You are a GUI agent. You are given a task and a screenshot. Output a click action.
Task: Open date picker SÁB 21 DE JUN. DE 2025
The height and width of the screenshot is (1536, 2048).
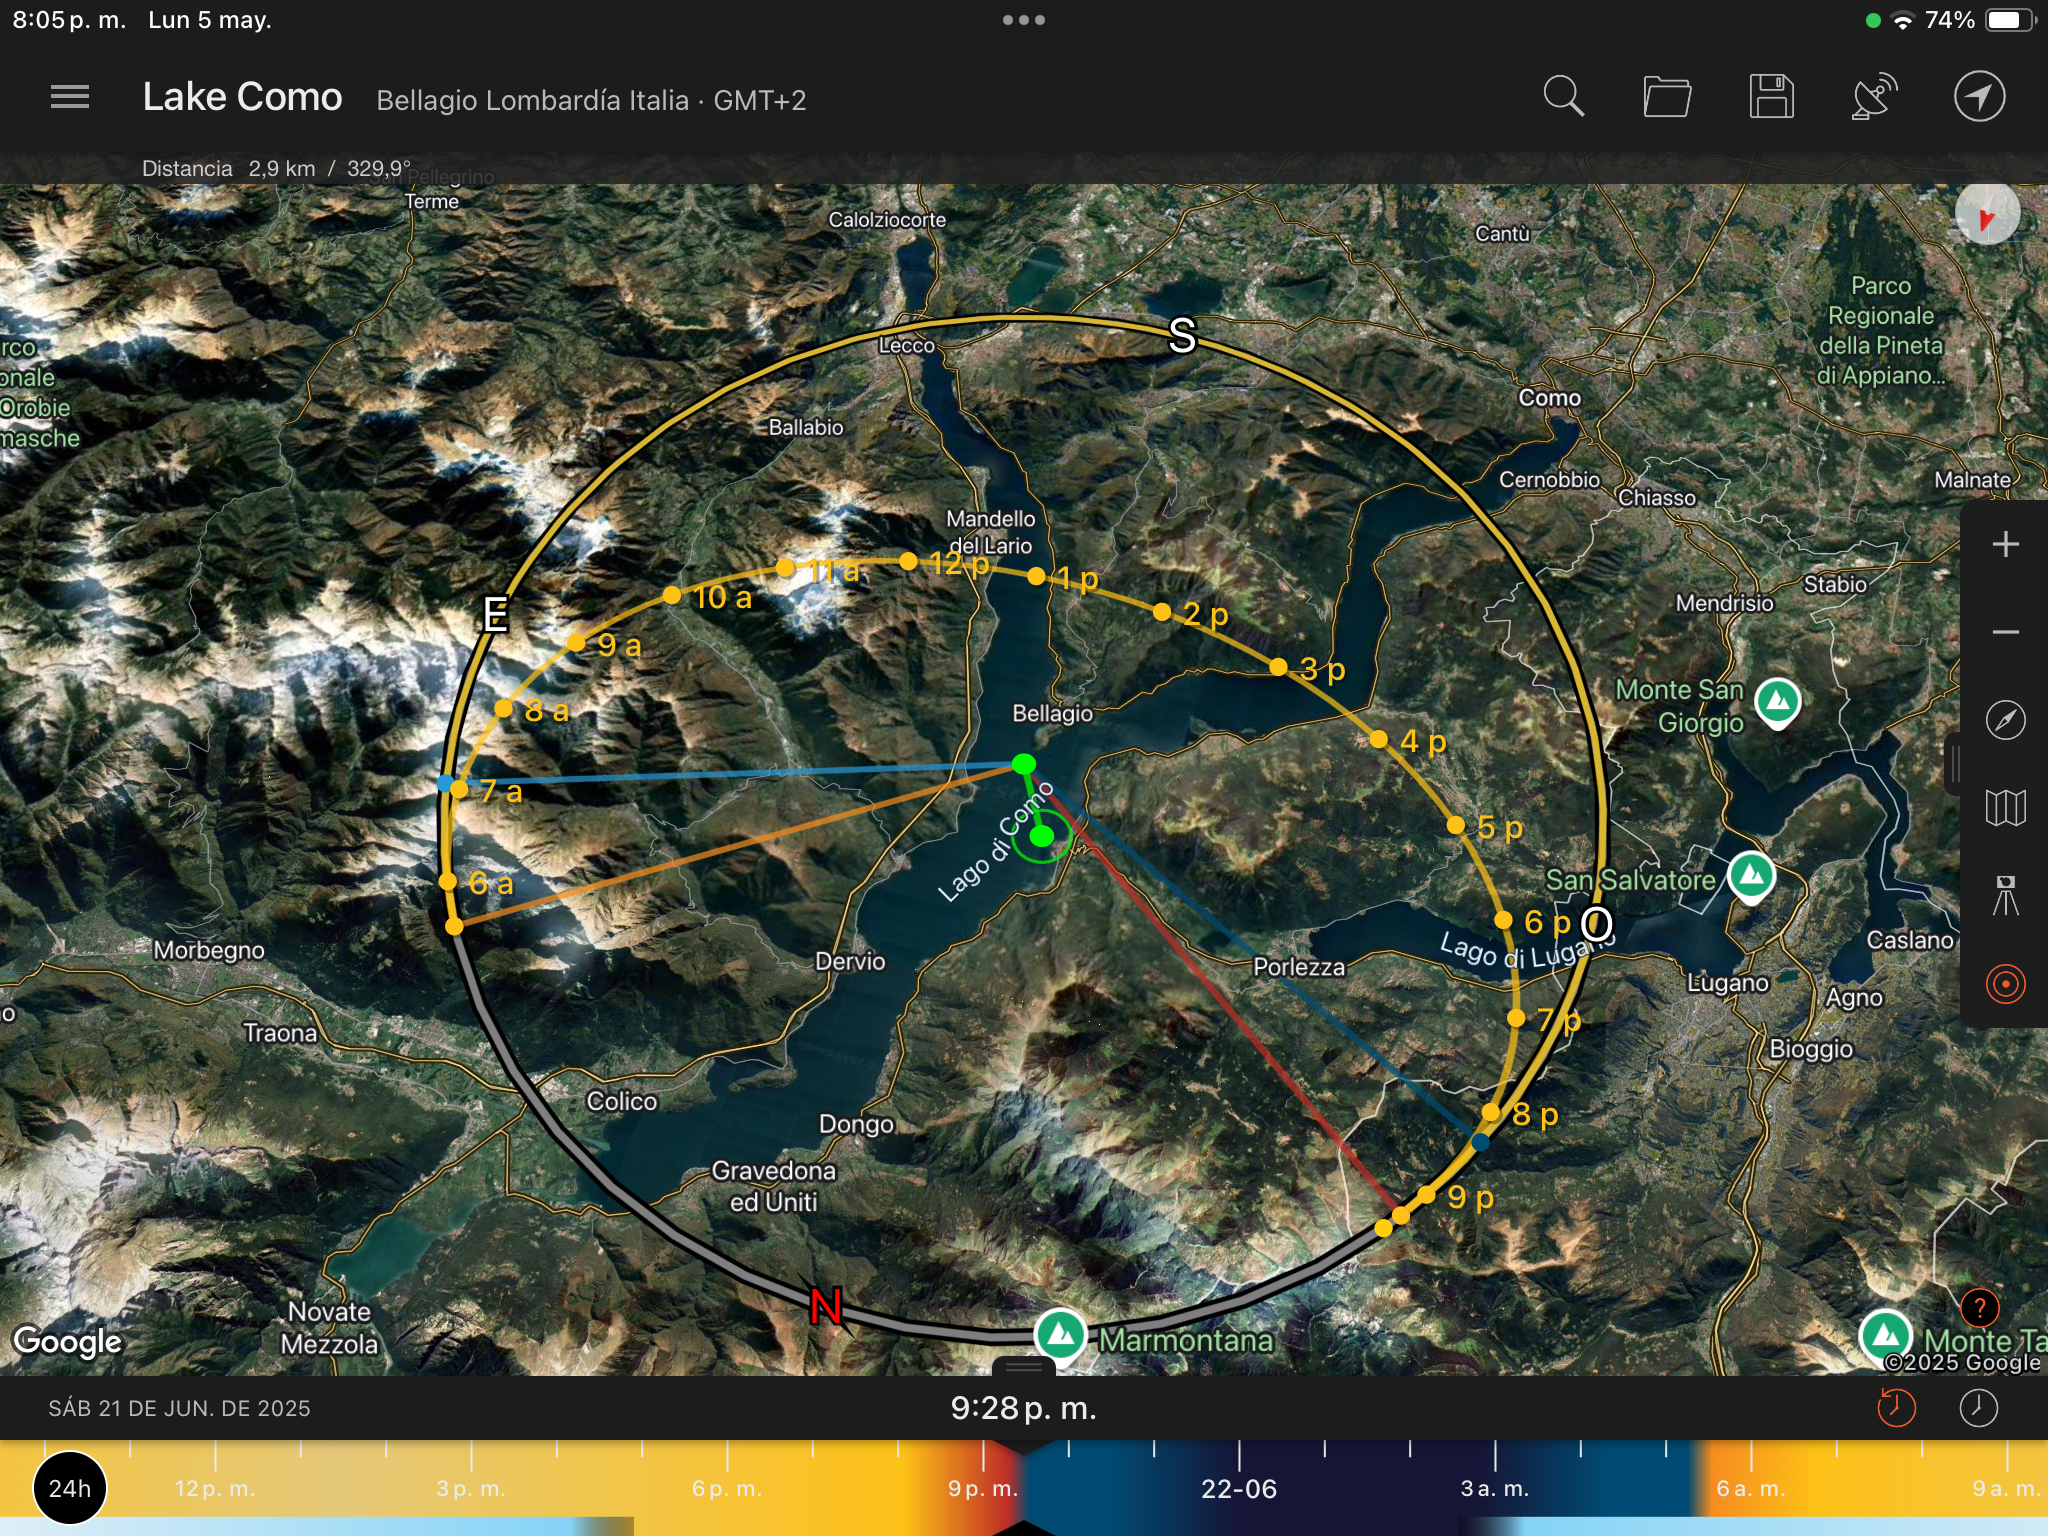pos(179,1408)
